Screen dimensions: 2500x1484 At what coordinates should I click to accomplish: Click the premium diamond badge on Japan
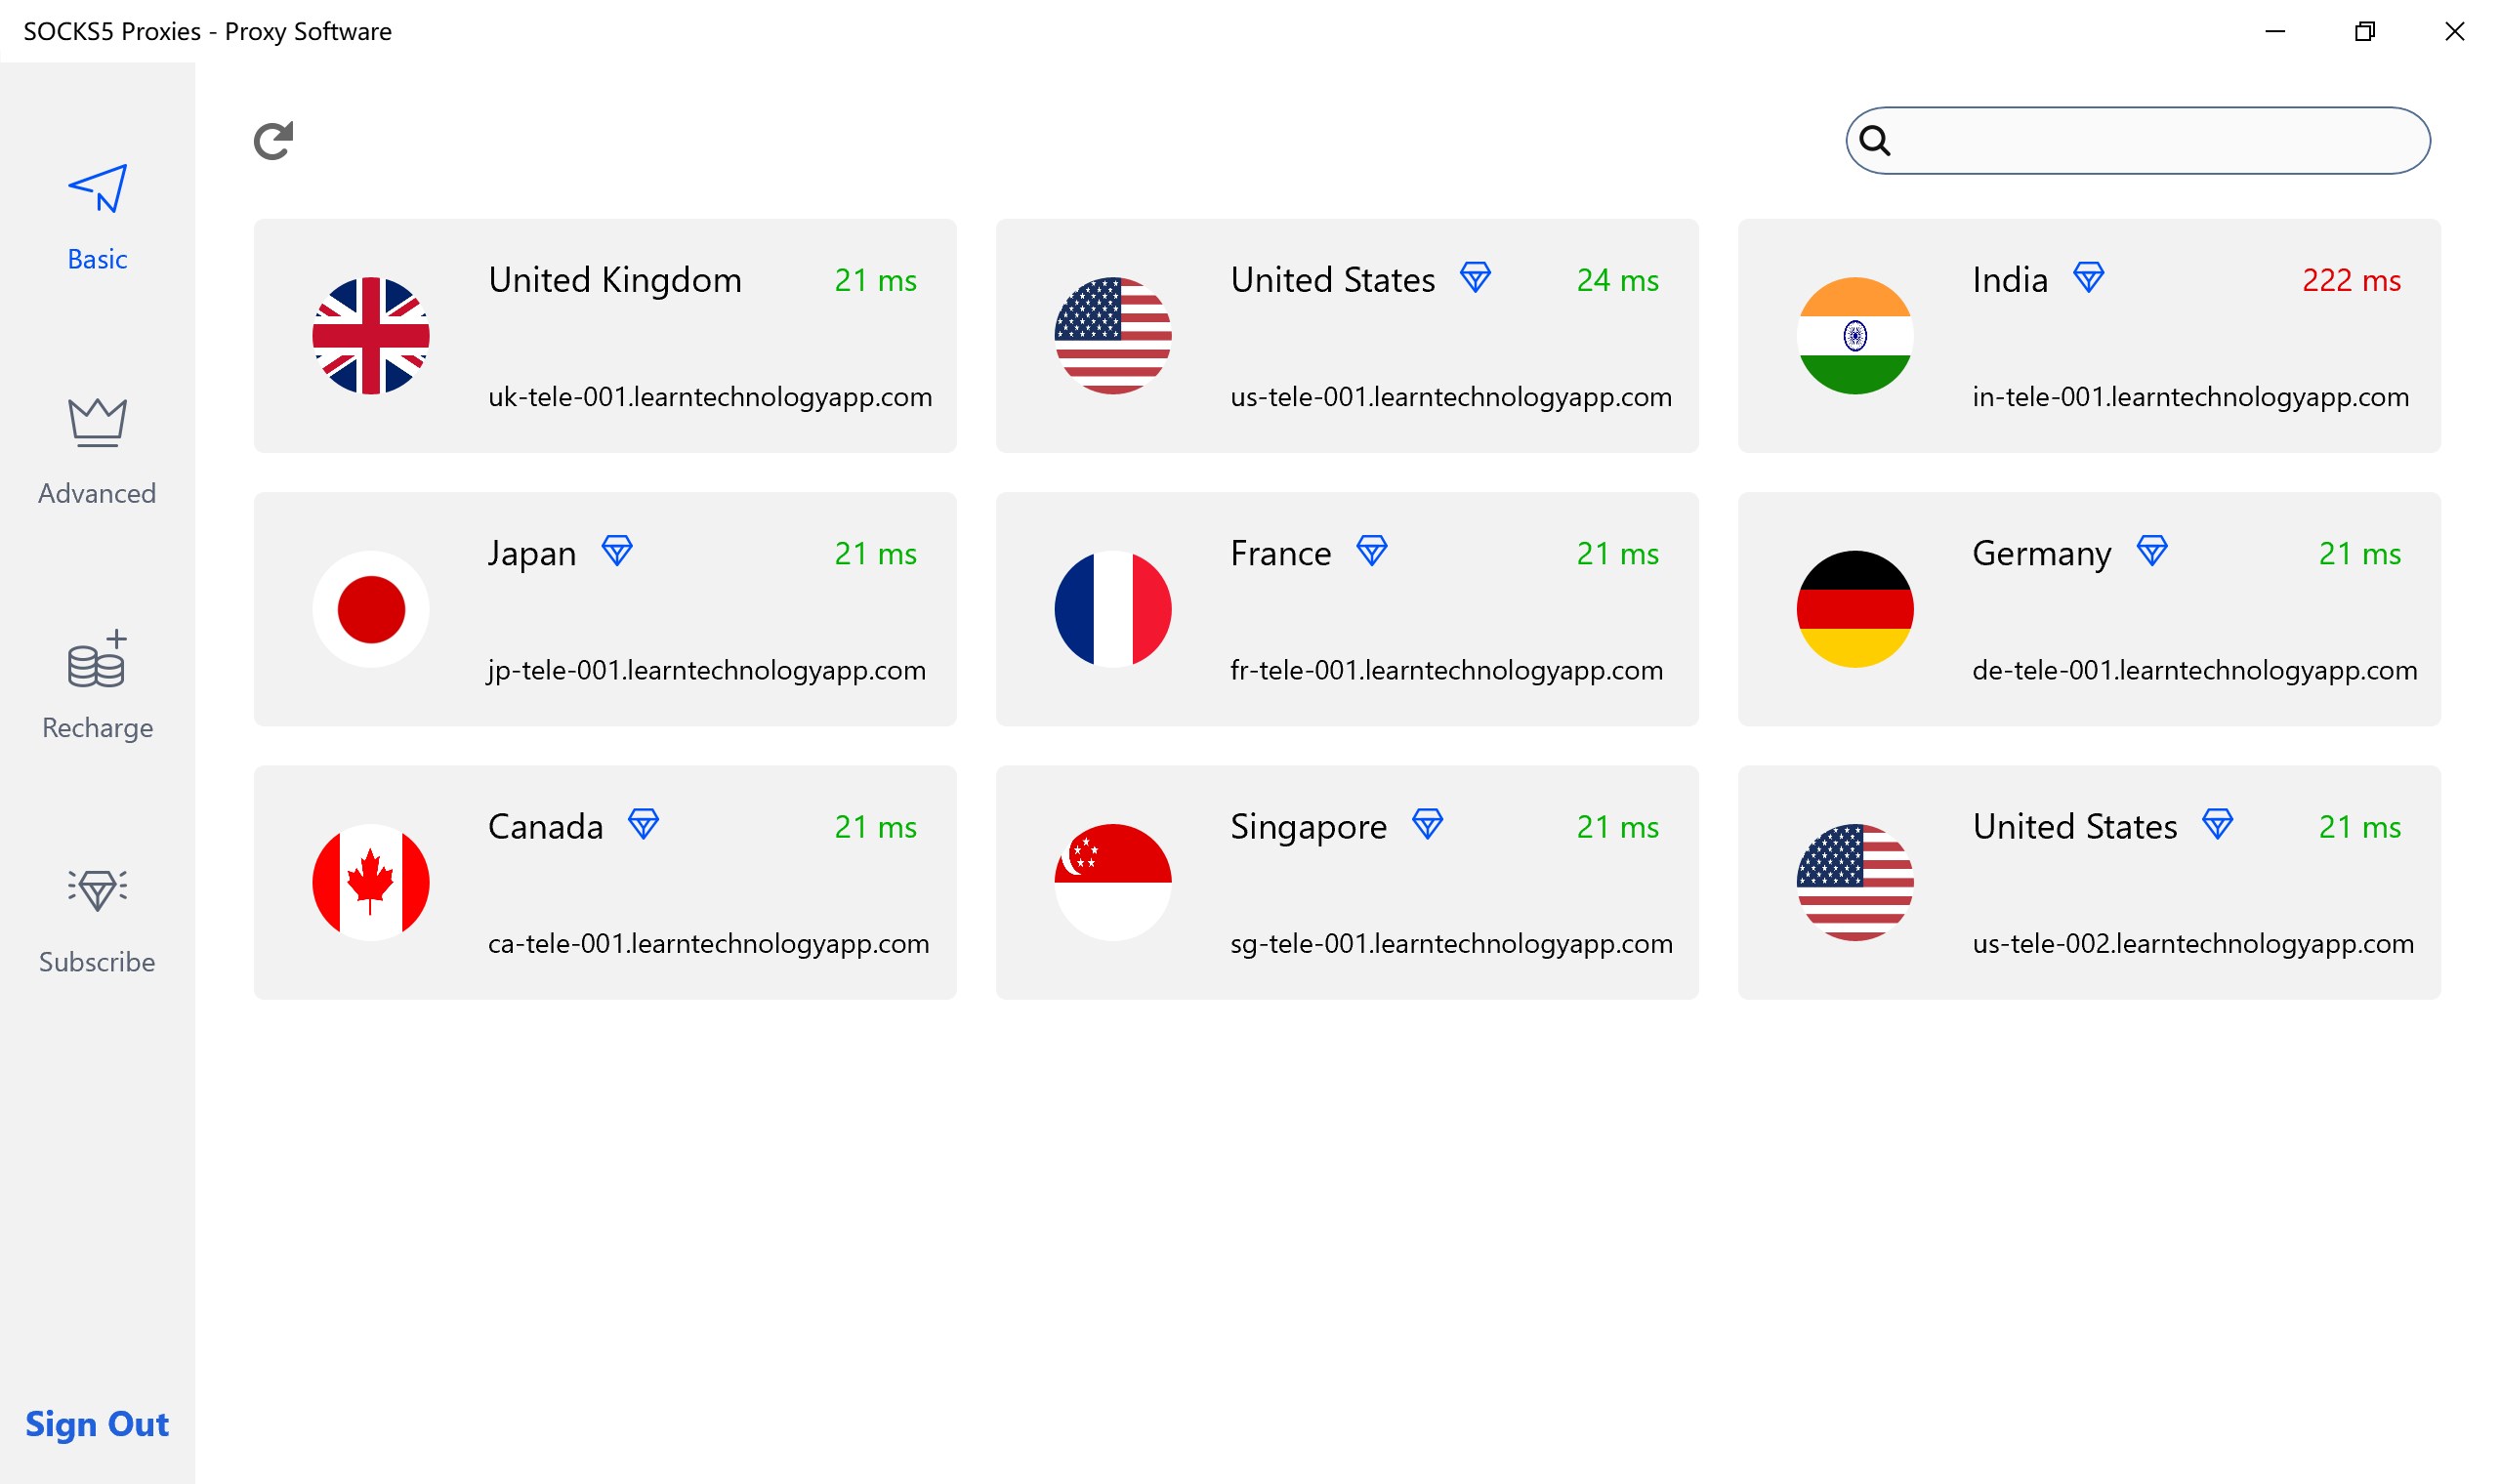pos(618,550)
